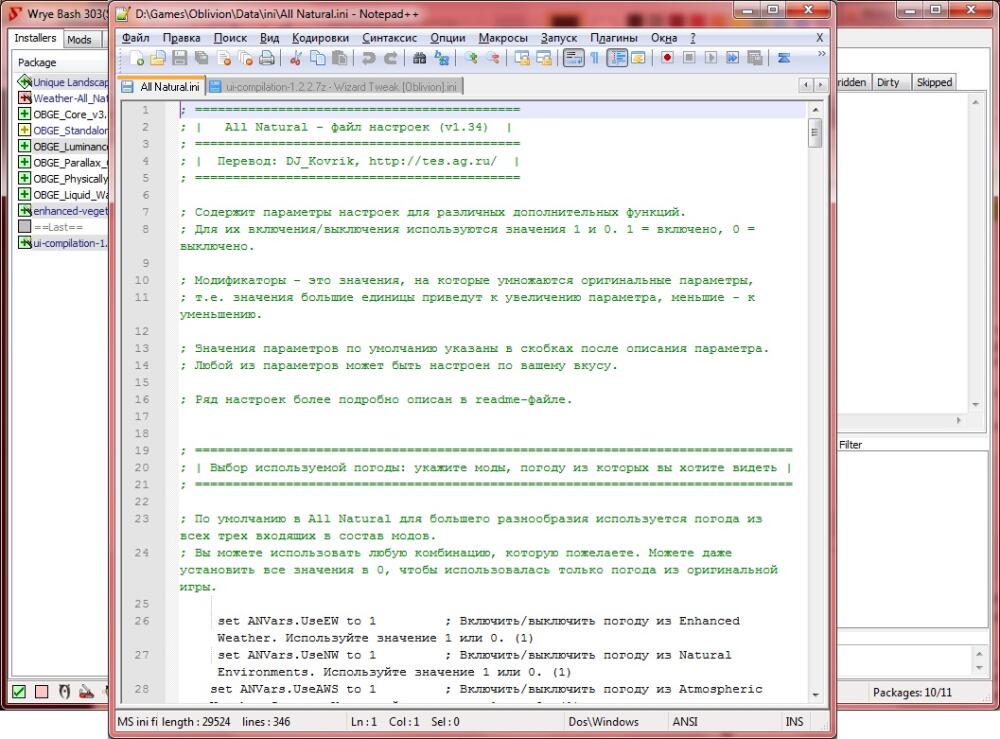Click the tab bar scroll-left arrow
This screenshot has width=1000, height=739.
tap(806, 84)
